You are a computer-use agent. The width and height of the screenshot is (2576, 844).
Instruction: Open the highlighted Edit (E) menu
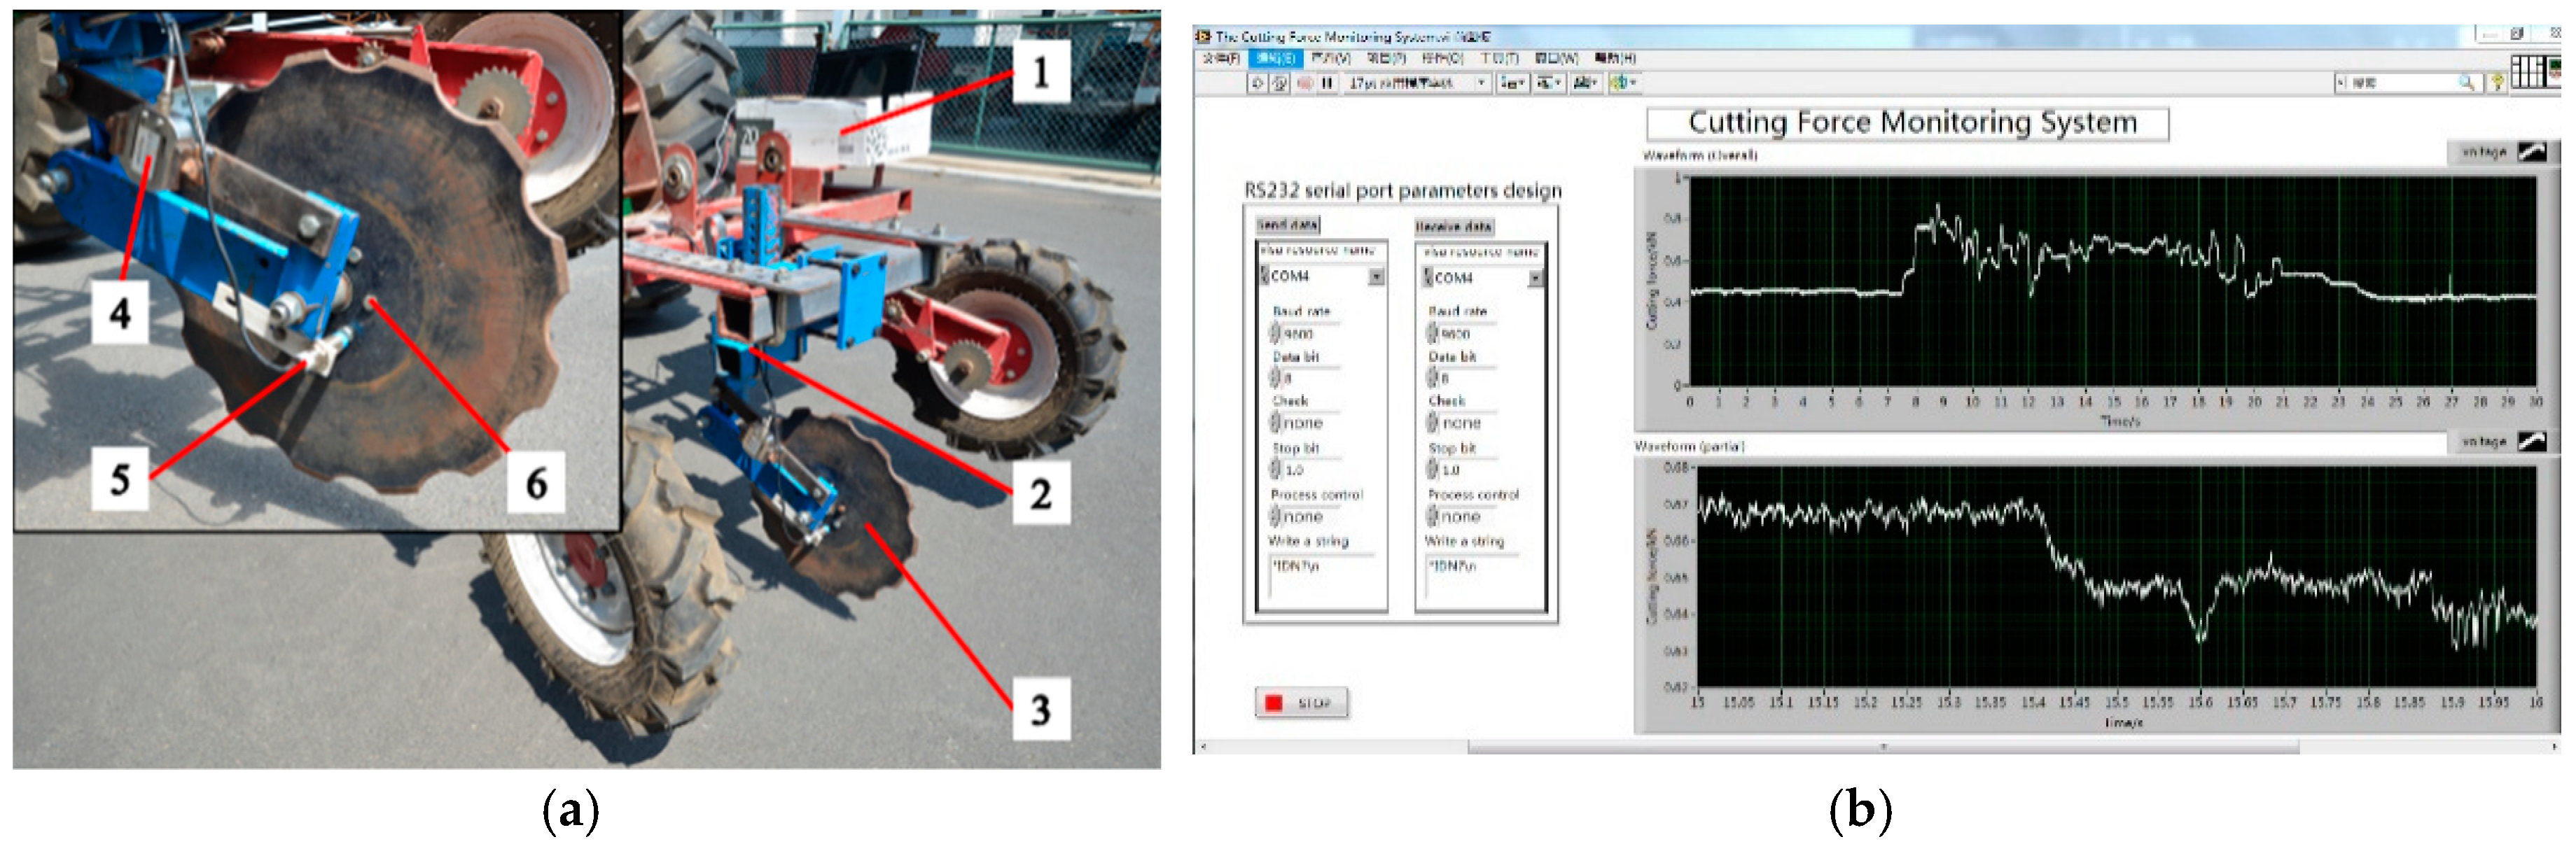pyautogui.click(x=1274, y=58)
